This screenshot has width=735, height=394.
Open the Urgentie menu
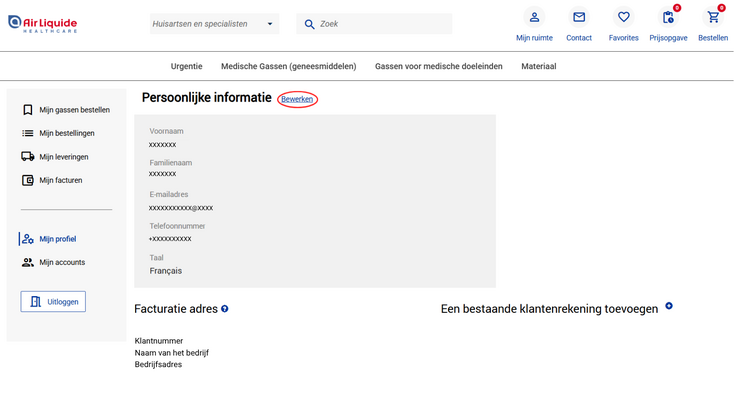point(187,67)
